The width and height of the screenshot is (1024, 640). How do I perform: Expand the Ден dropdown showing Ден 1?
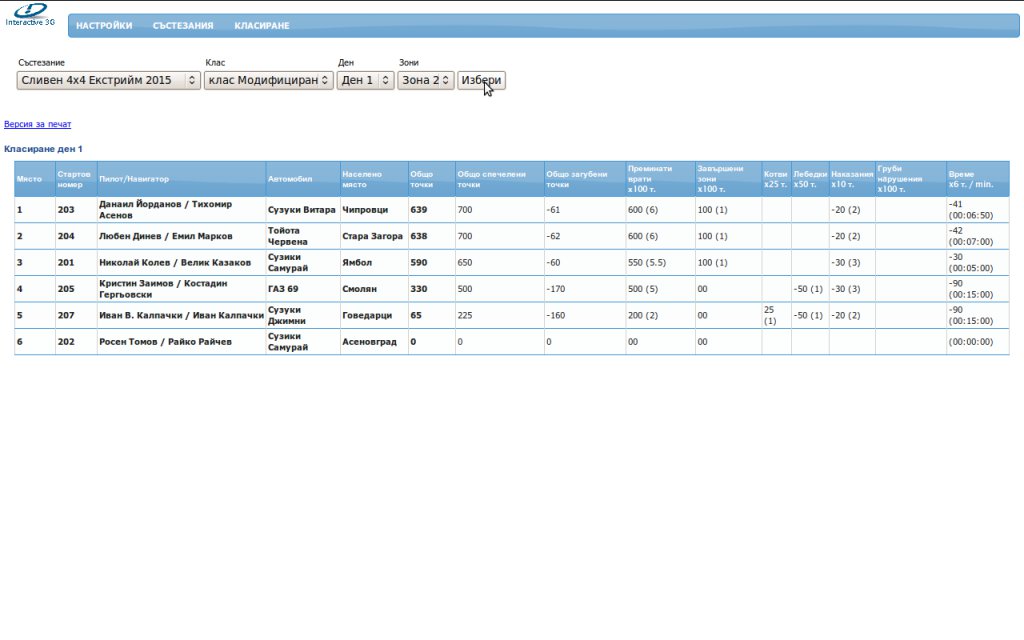pyautogui.click(x=365, y=80)
